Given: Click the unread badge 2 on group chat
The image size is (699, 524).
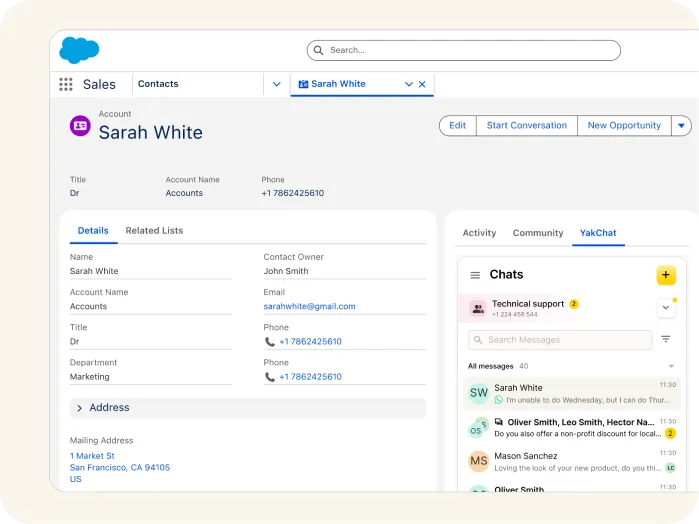Looking at the screenshot, I should click(670, 433).
